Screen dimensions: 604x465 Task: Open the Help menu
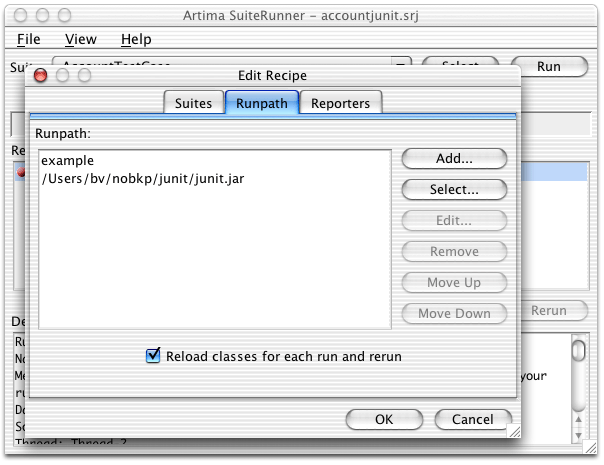click(x=136, y=39)
